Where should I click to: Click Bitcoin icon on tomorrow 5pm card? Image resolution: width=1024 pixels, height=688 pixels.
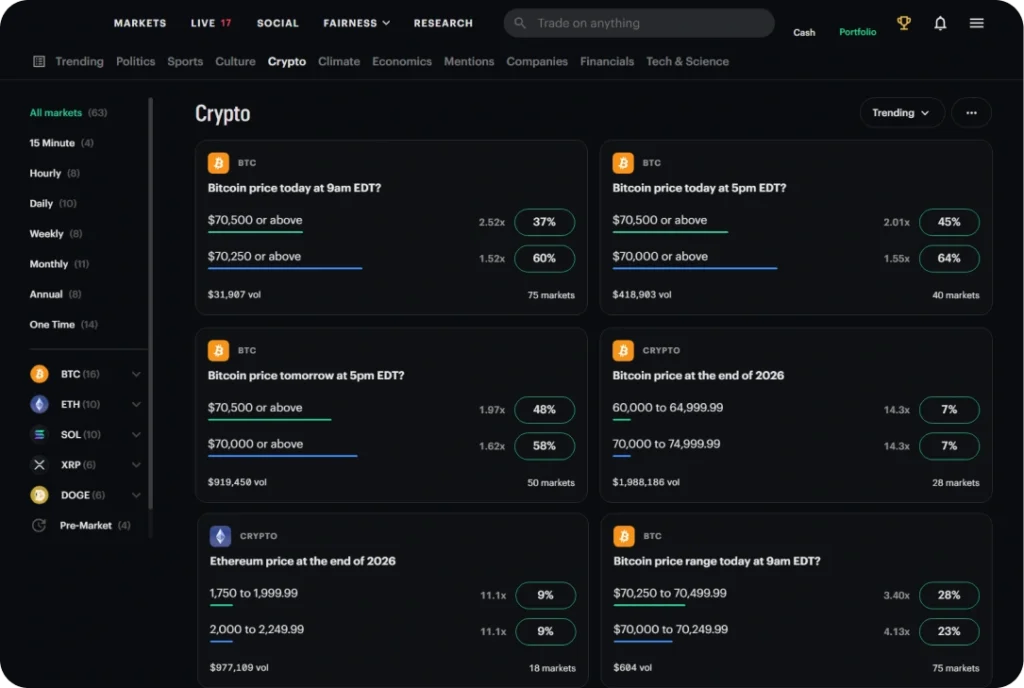(218, 351)
